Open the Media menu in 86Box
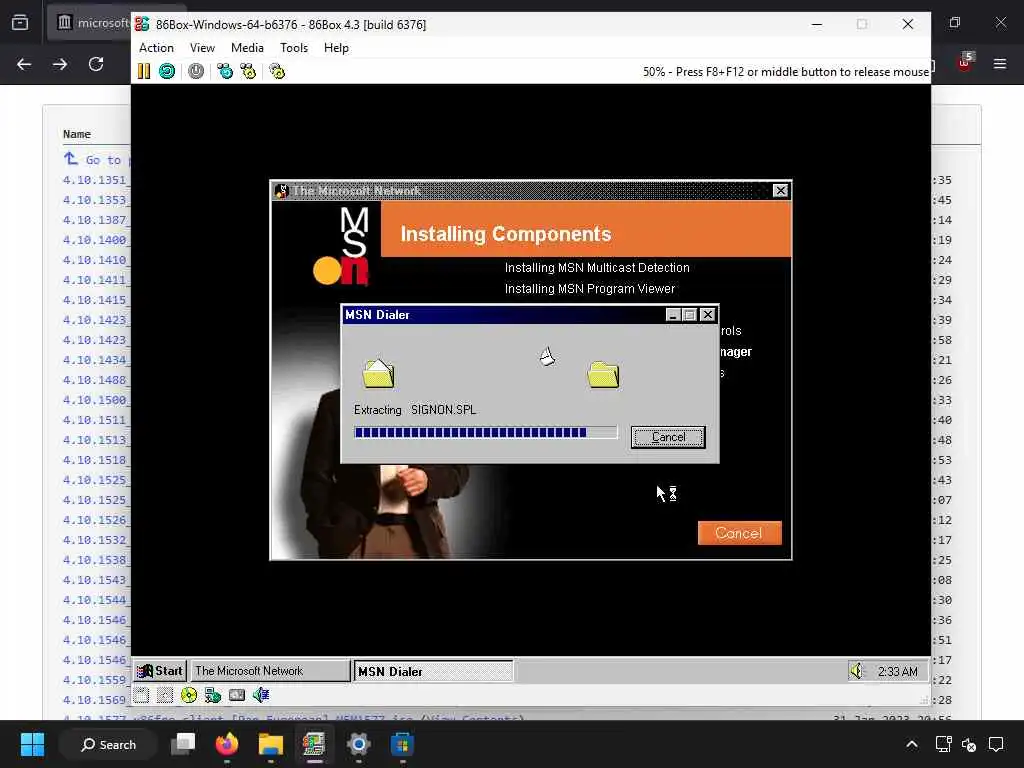The height and width of the screenshot is (768, 1024). [247, 48]
